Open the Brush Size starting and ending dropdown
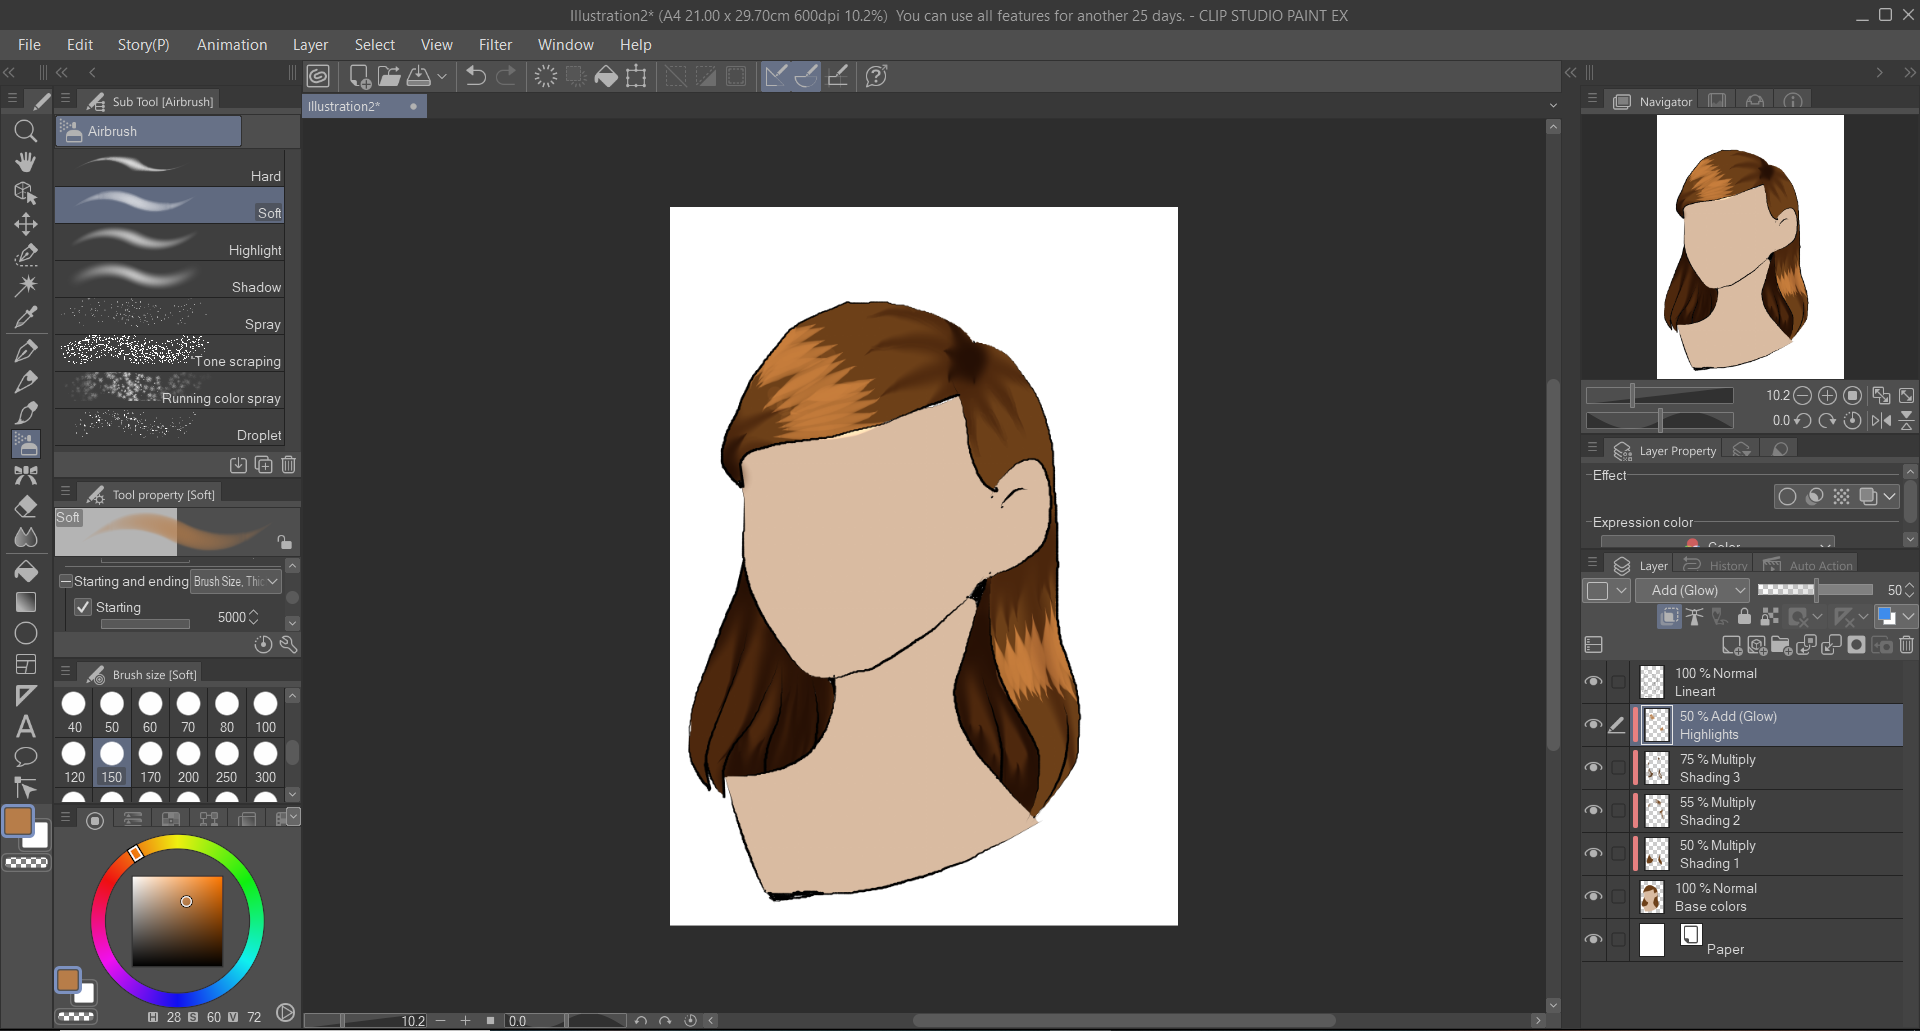This screenshot has width=1920, height=1031. point(236,581)
